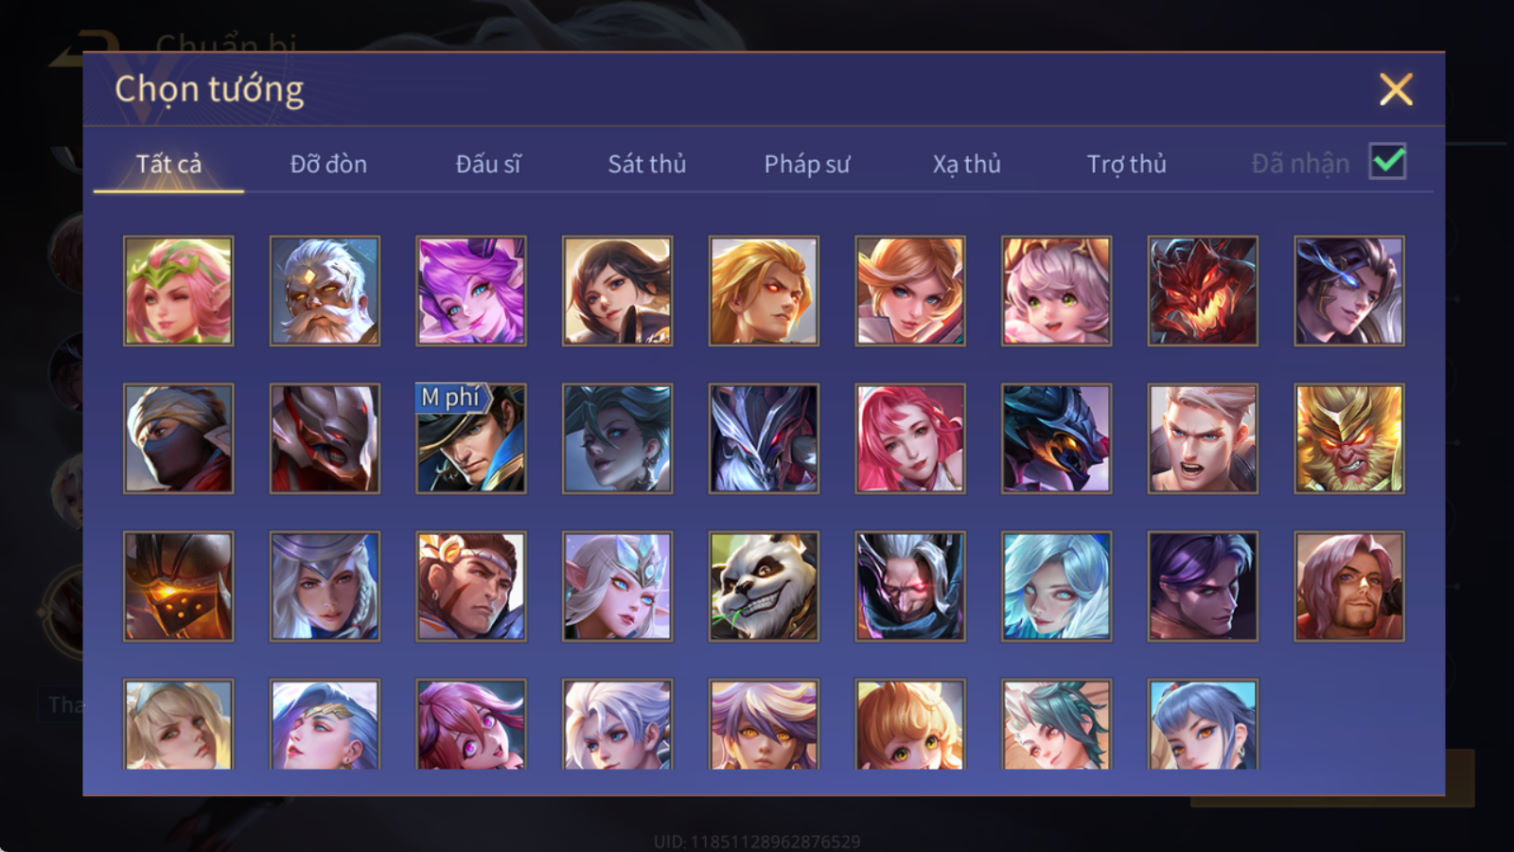Screen dimensions: 1514x852
Task: Choose the blonde long-haired red-eyed hero
Action: tap(764, 291)
